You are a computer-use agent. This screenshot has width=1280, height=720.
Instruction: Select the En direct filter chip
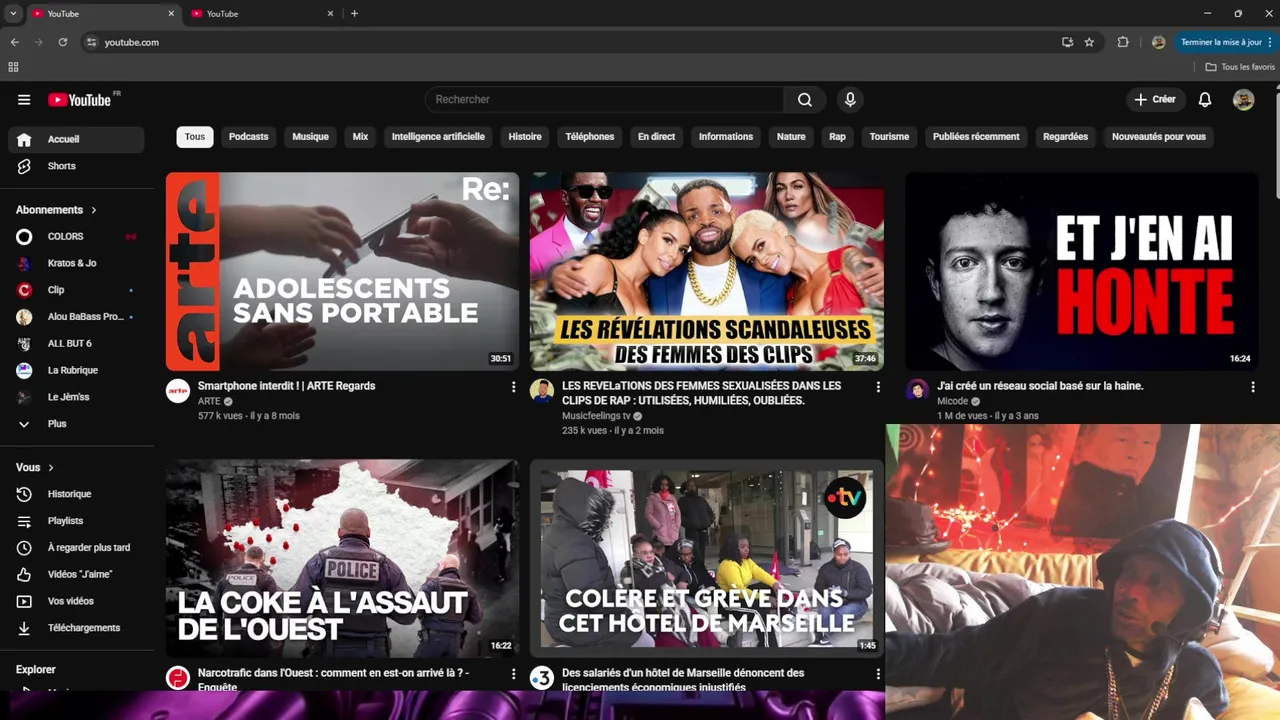(x=657, y=137)
